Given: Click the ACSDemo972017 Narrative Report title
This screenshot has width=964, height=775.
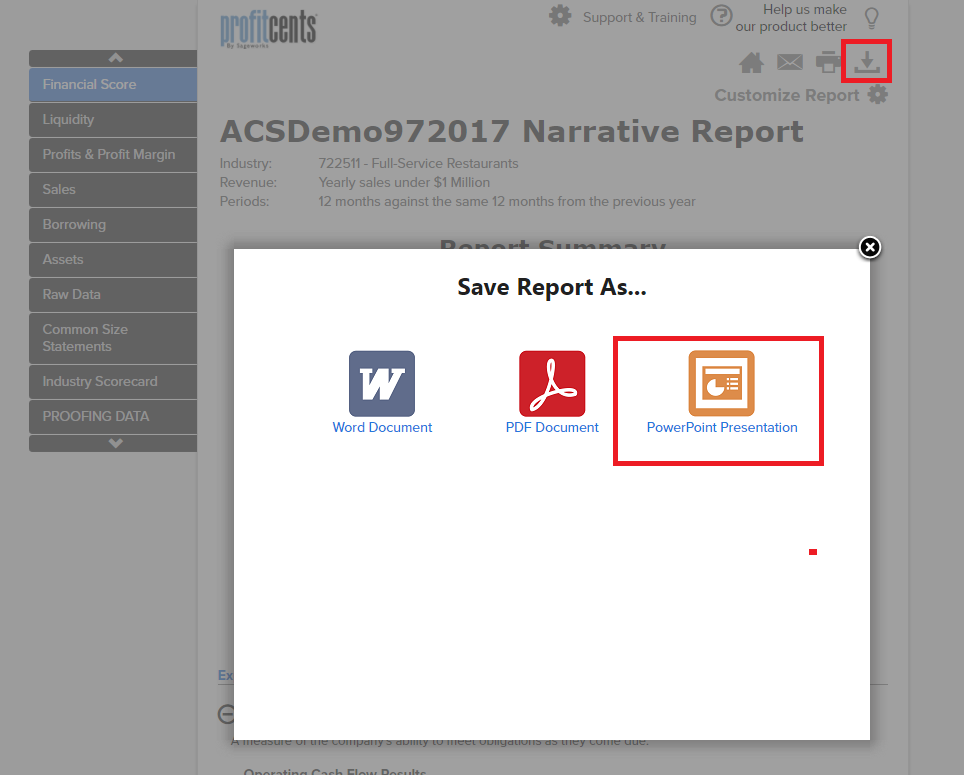Looking at the screenshot, I should point(512,131).
